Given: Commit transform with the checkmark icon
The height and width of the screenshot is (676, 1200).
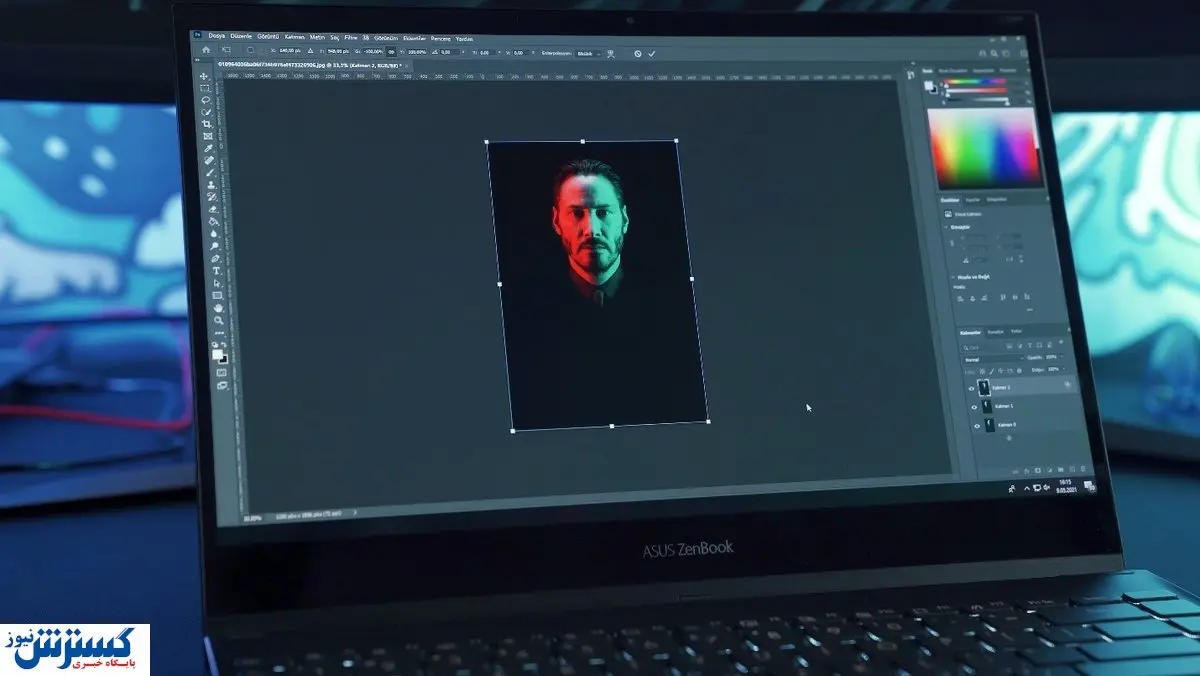Looking at the screenshot, I should point(652,53).
